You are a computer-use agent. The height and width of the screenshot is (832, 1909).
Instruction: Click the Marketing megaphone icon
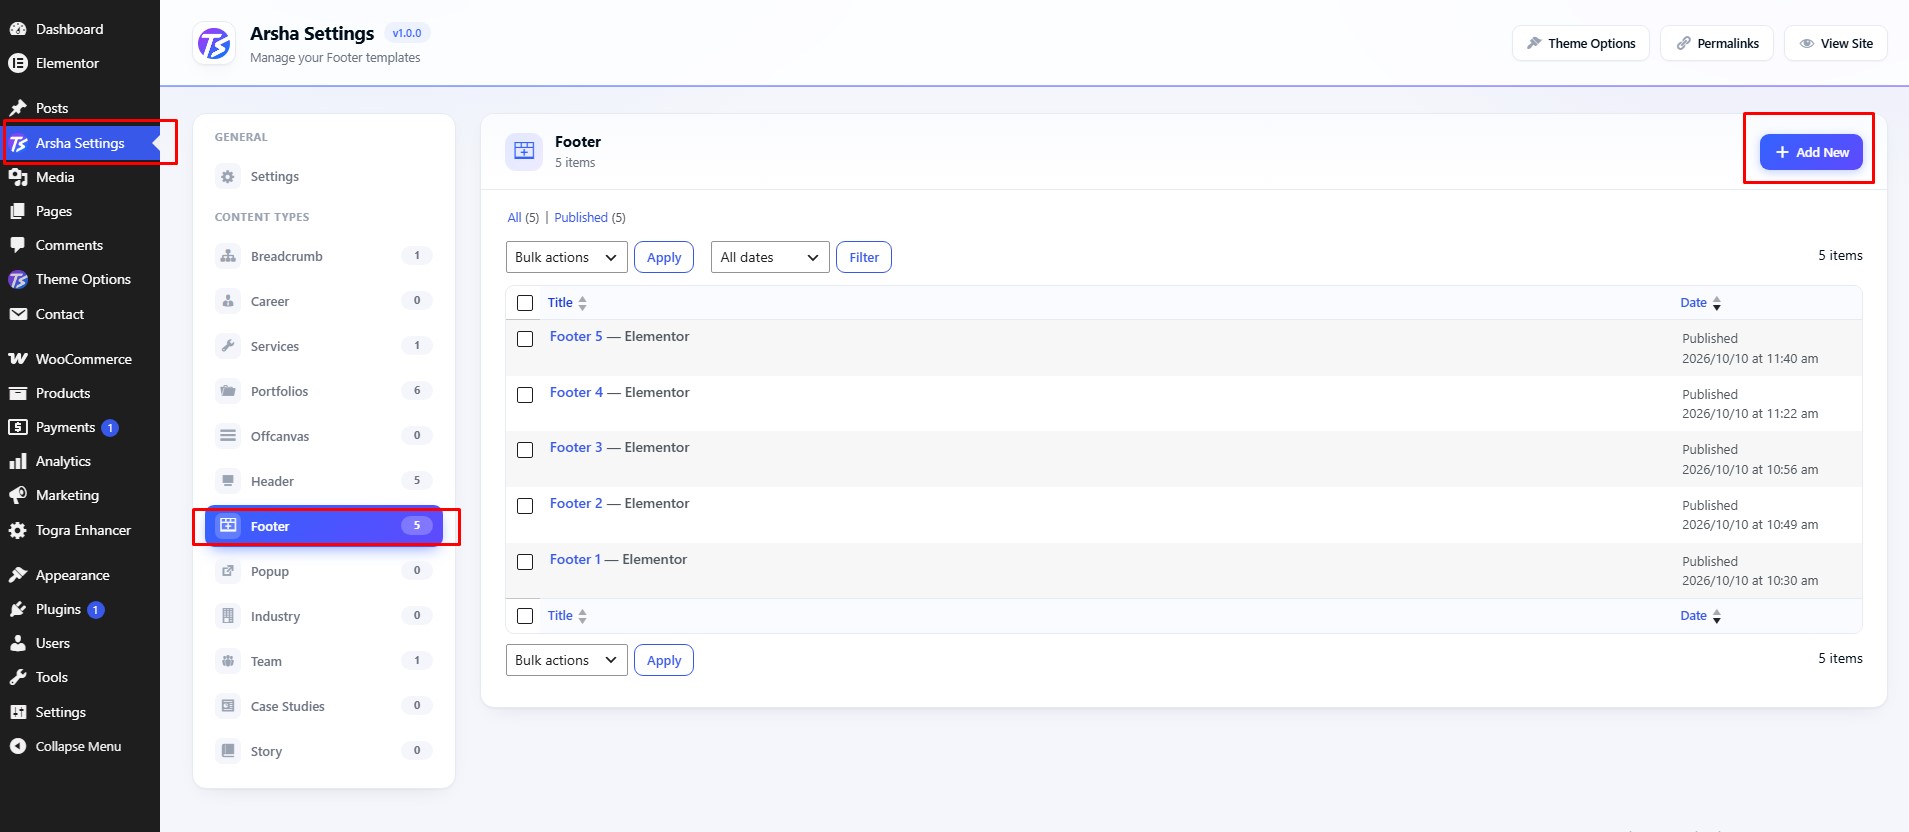[18, 495]
